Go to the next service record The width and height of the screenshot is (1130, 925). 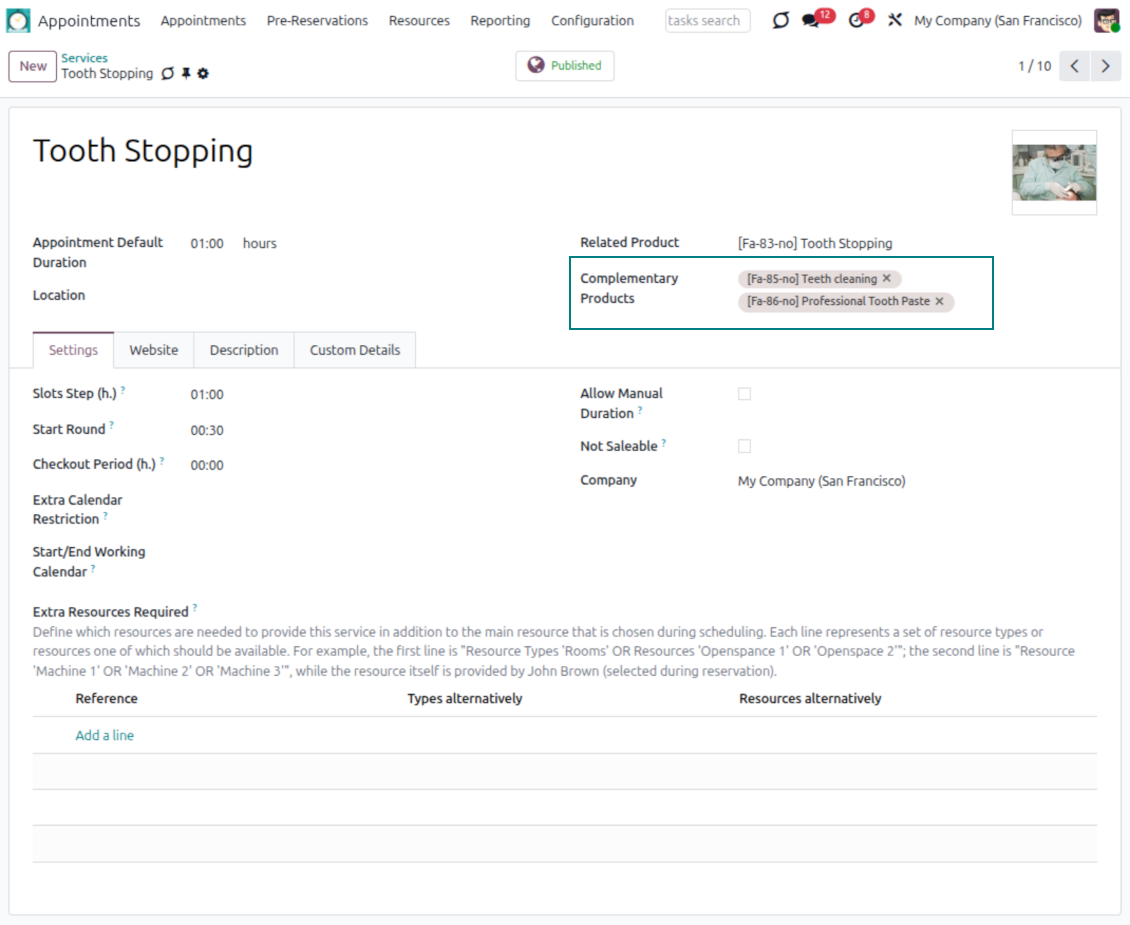[x=1105, y=66]
